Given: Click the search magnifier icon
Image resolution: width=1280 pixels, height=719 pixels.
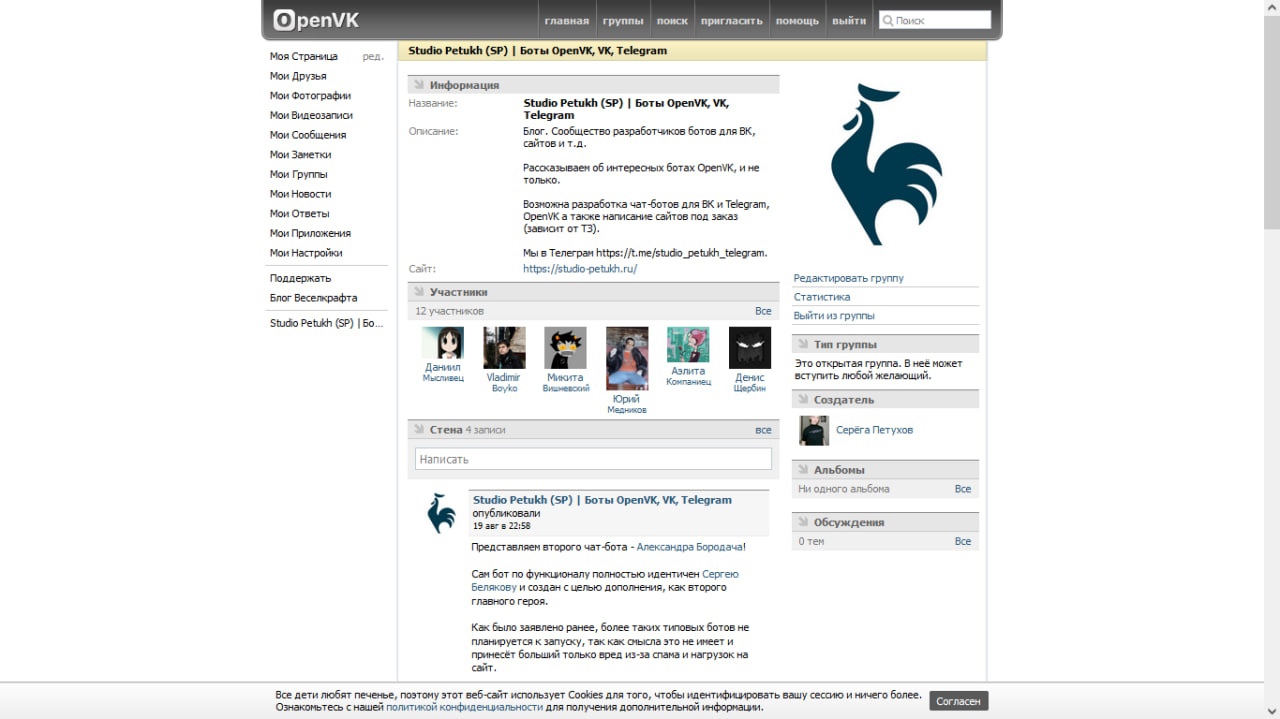Looking at the screenshot, I should coord(887,20).
